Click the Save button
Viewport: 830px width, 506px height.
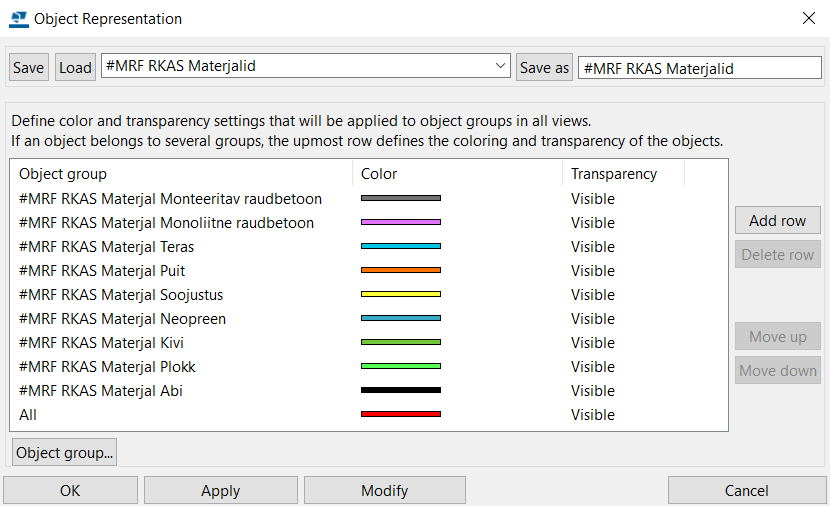click(29, 67)
